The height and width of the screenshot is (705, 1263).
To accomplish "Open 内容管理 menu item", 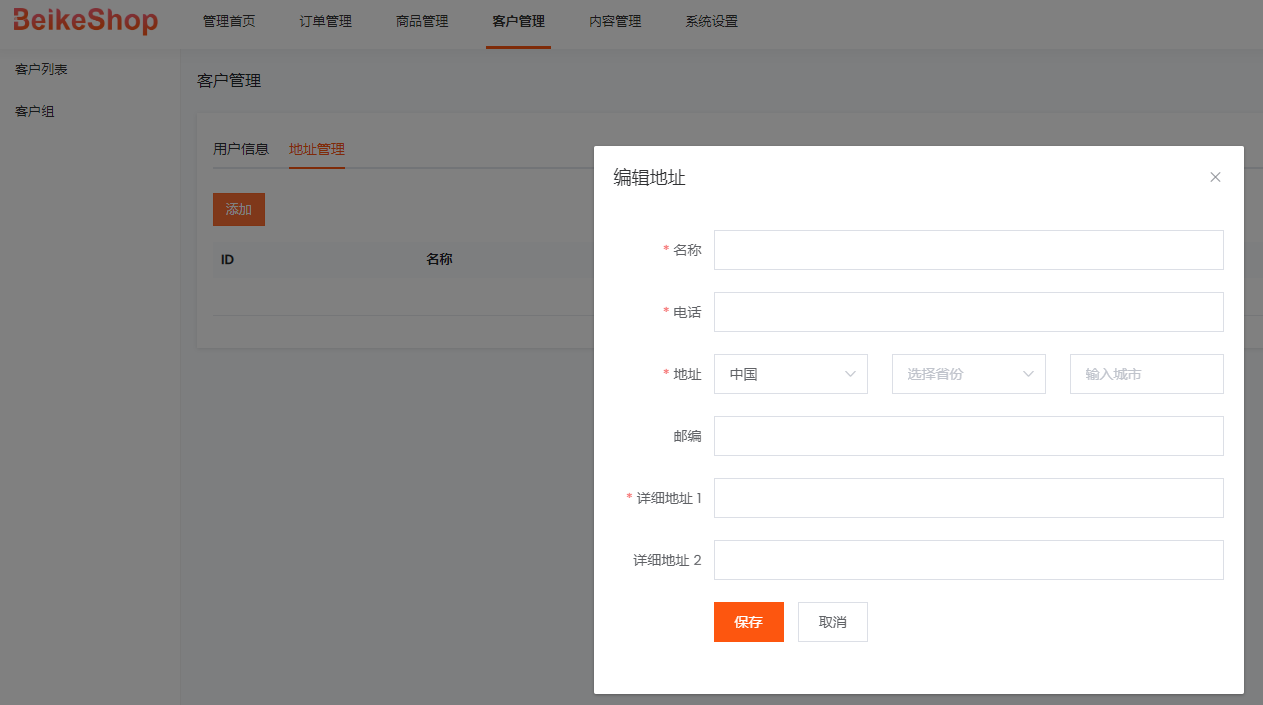I will (x=615, y=21).
